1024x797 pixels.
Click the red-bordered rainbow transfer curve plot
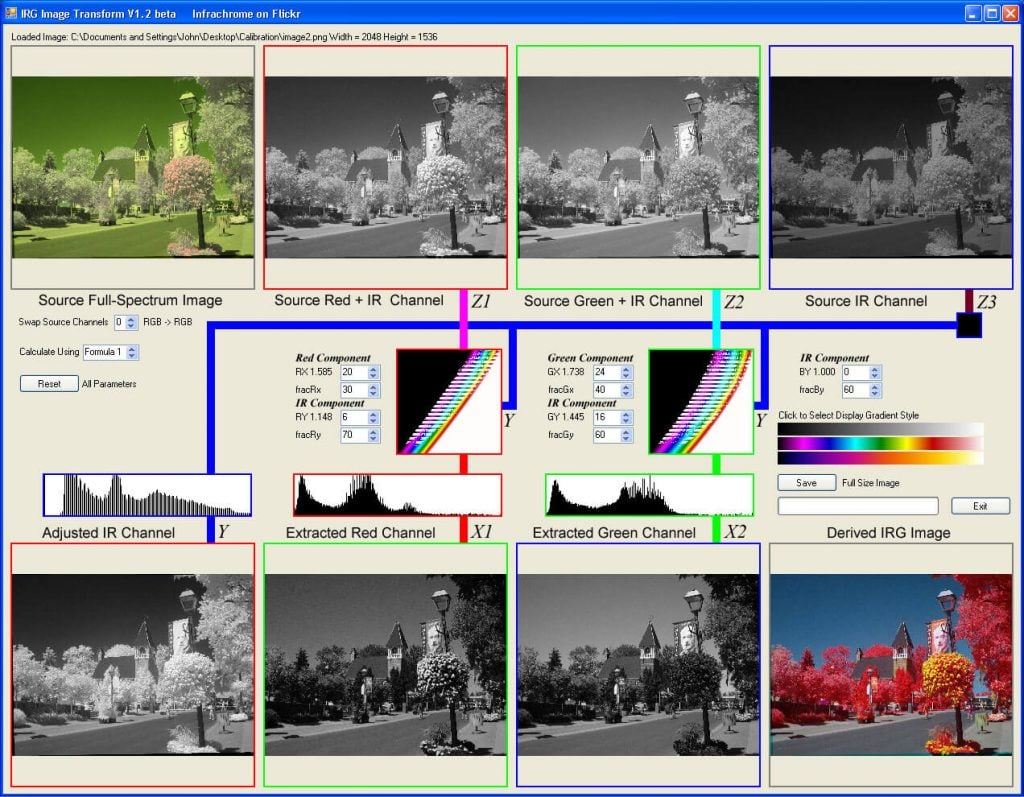(x=449, y=402)
